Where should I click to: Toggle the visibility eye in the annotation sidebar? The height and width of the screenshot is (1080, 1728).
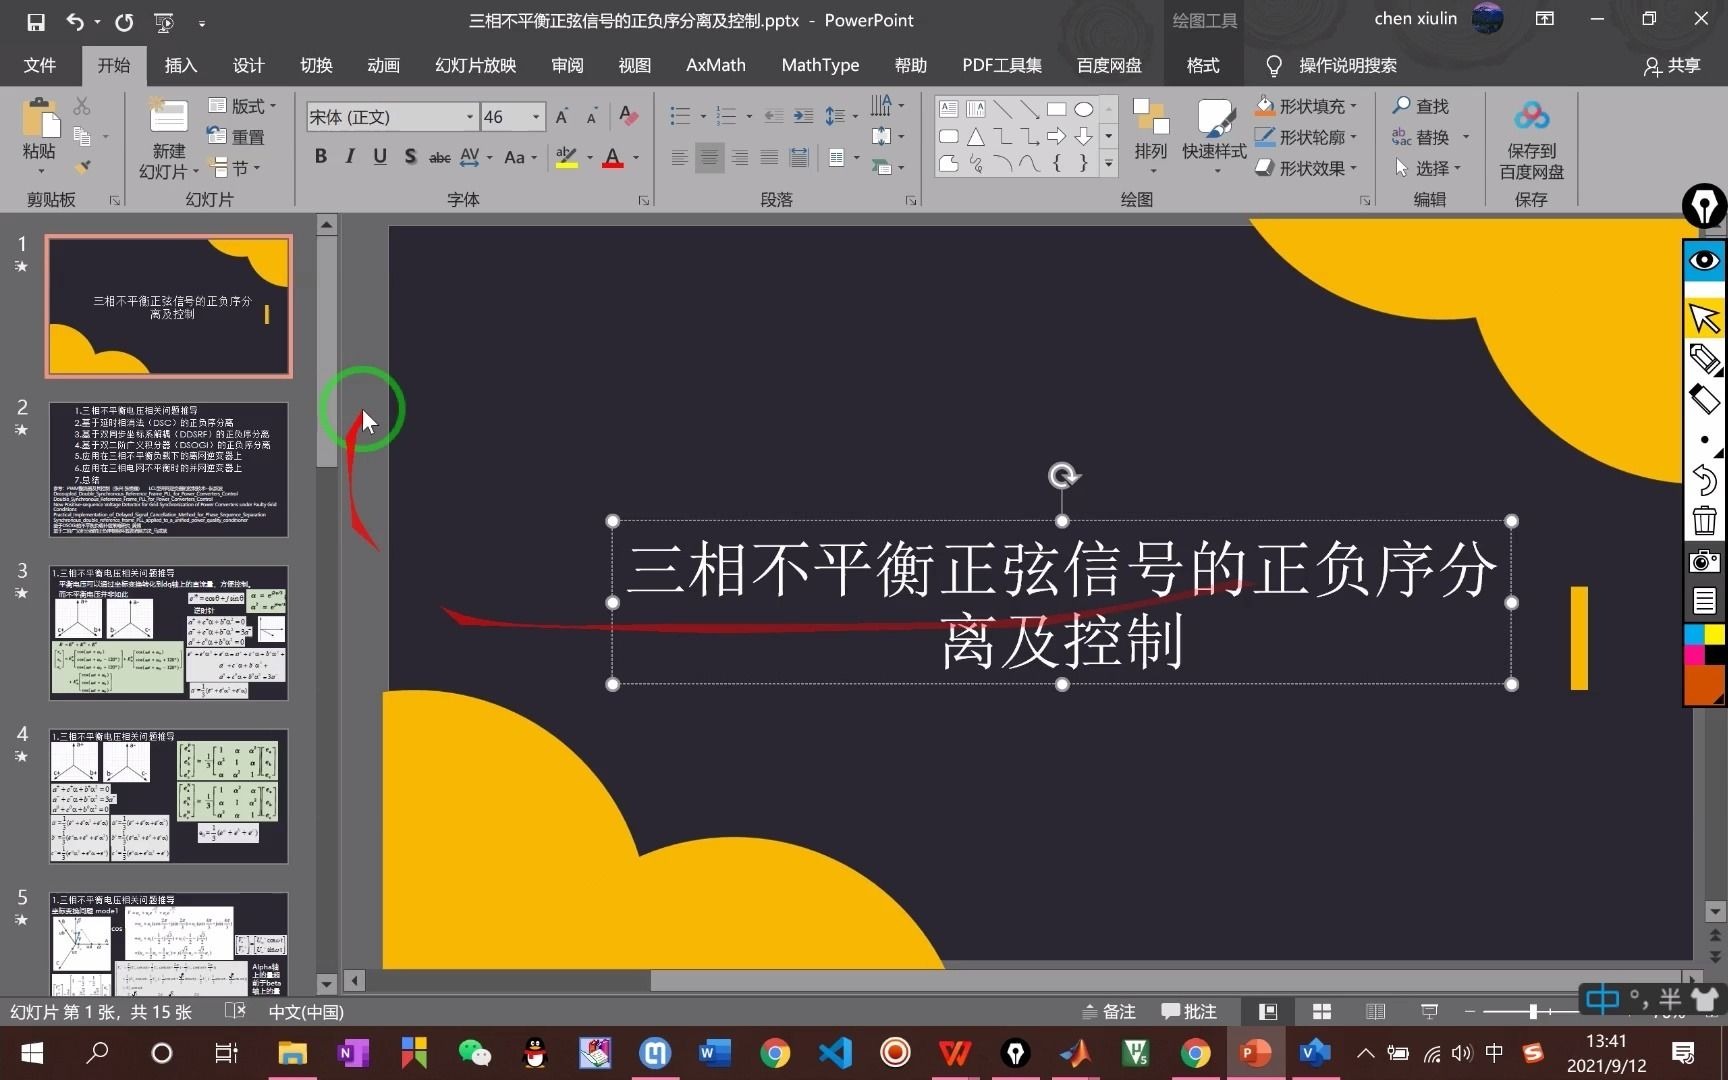coord(1704,261)
